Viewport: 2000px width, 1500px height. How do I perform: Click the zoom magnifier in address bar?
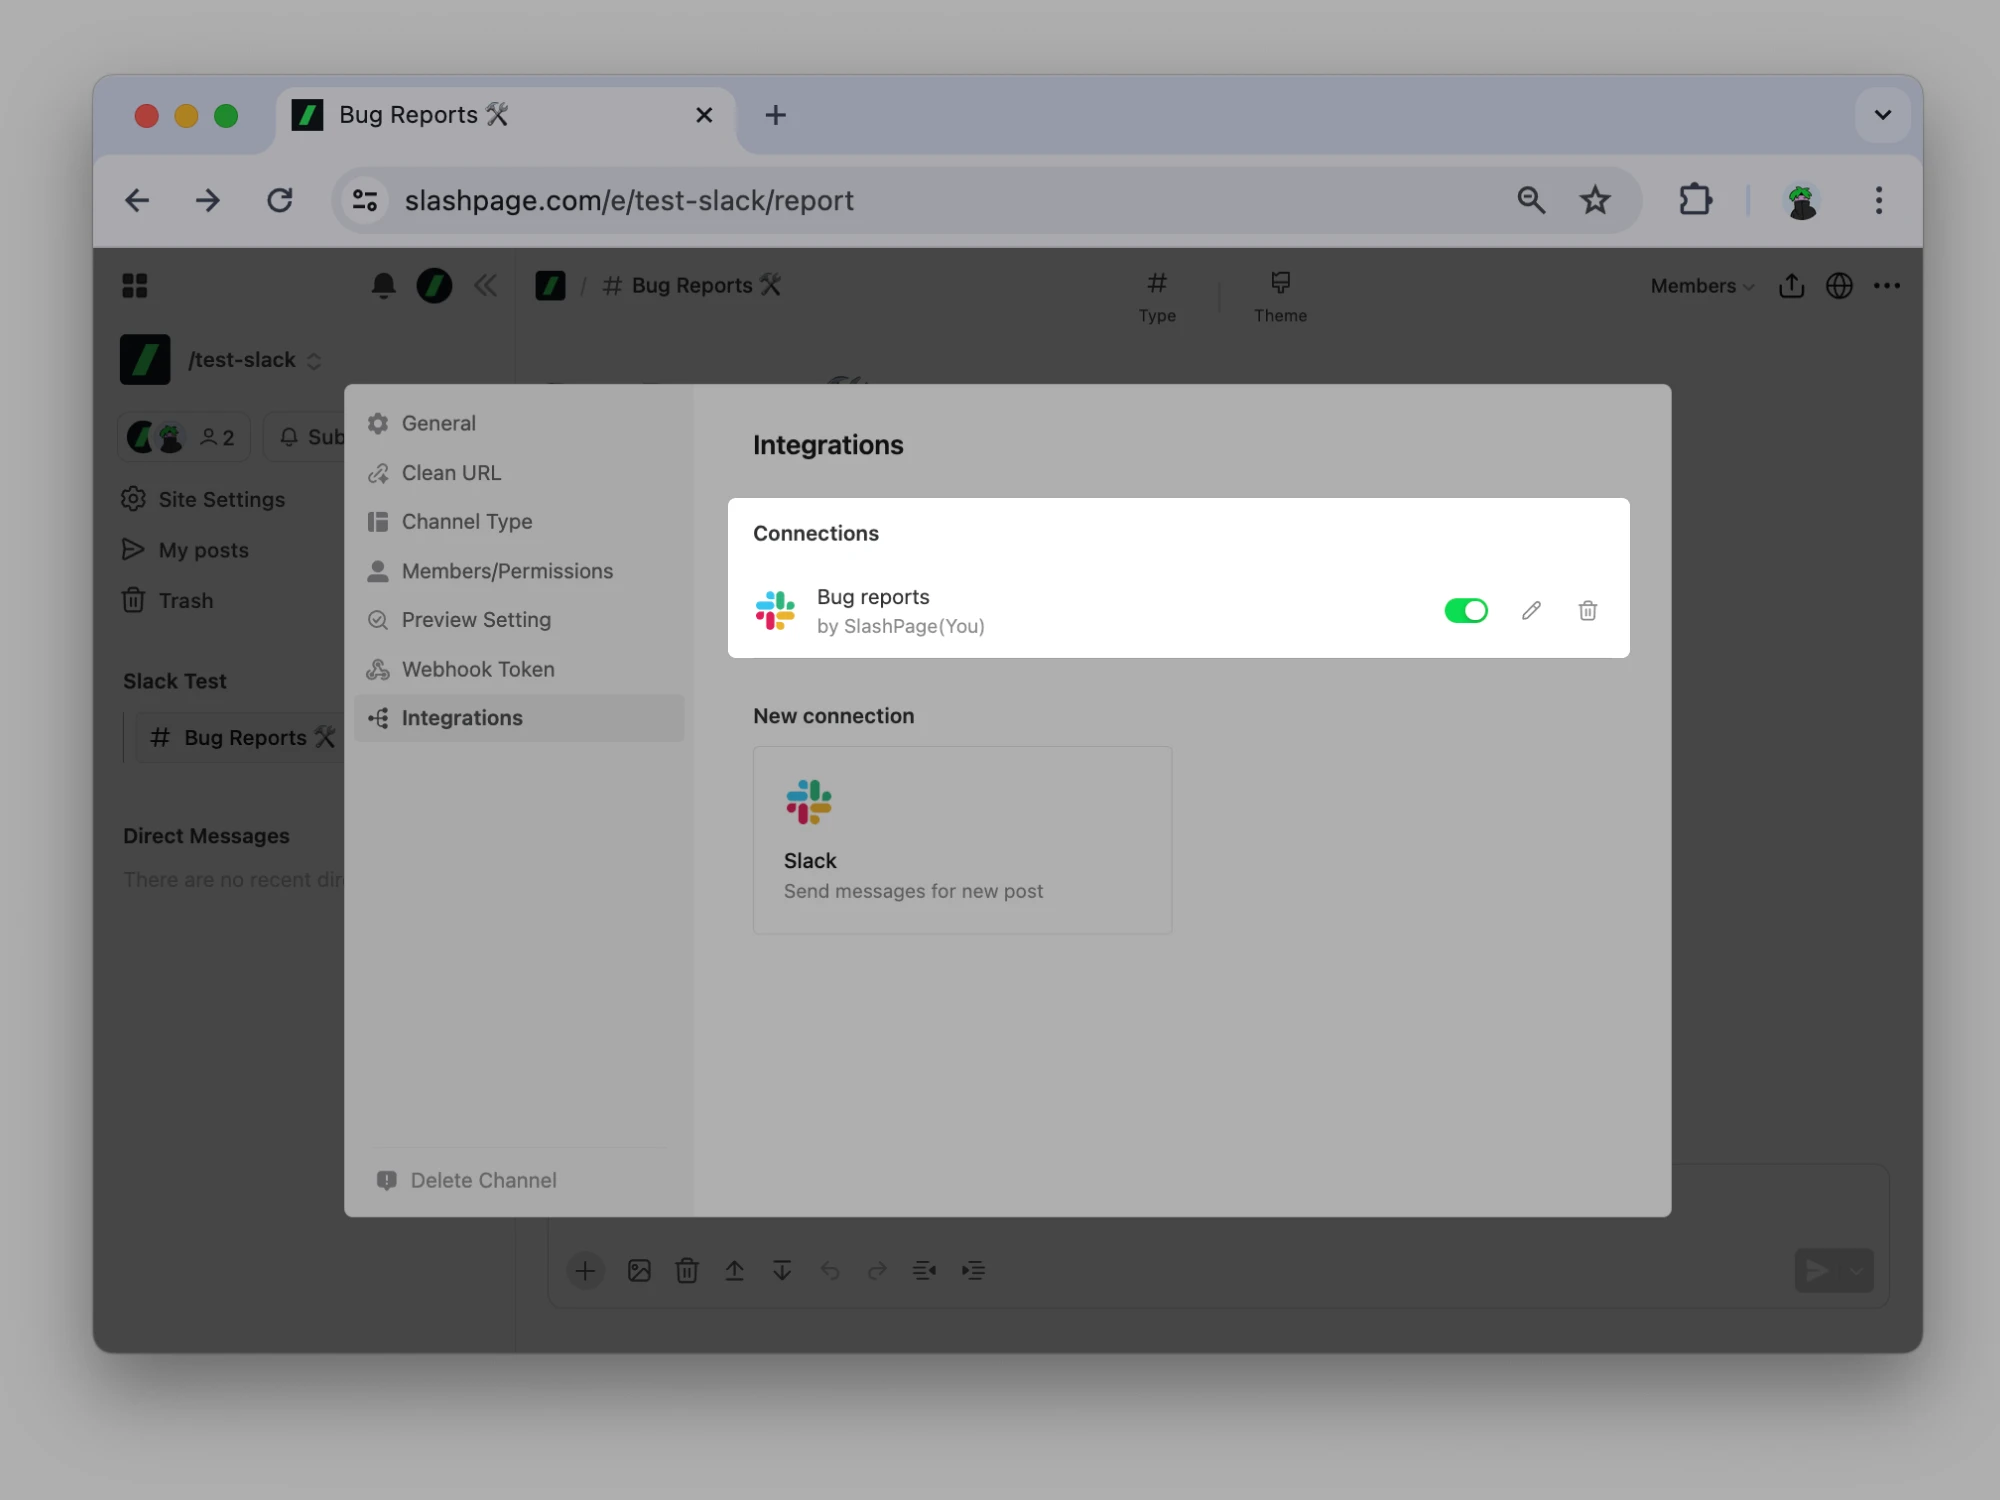click(1531, 201)
